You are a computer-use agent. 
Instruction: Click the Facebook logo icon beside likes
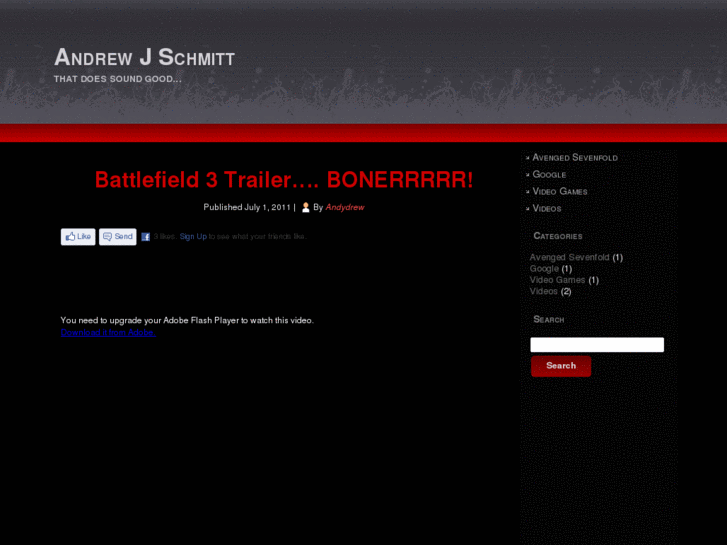click(146, 237)
